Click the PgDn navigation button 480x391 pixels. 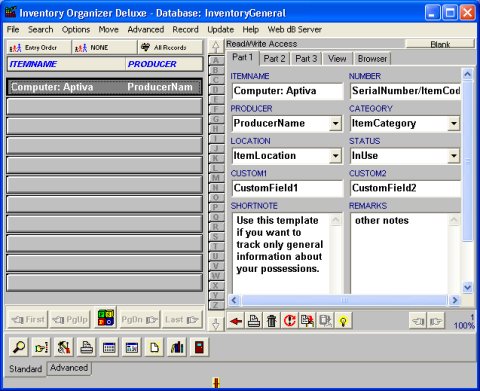140,319
